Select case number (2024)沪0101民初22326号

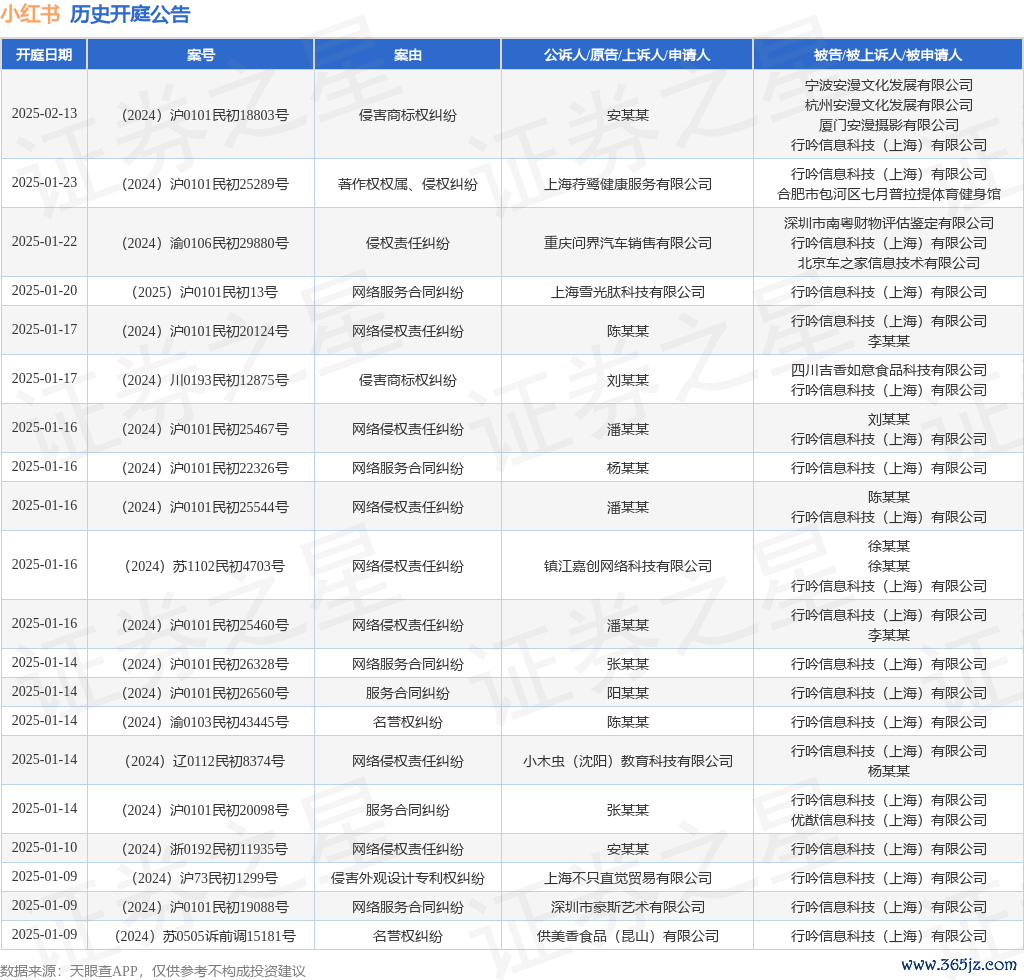coord(204,468)
